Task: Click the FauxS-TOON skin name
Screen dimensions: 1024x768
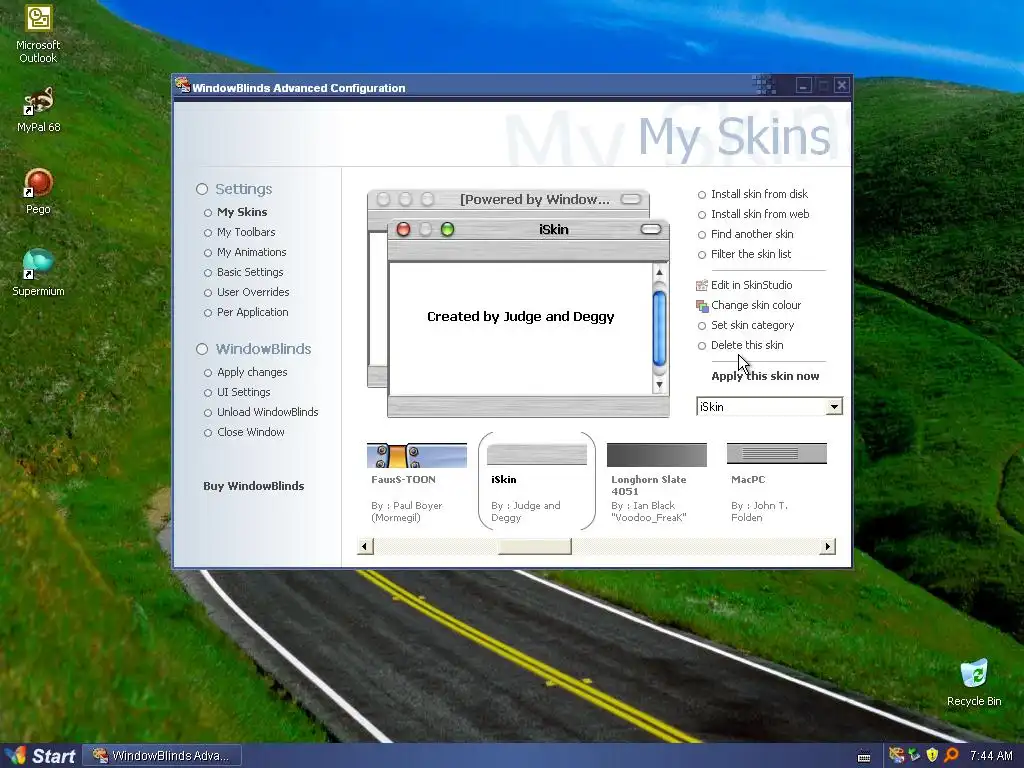Action: tap(403, 479)
